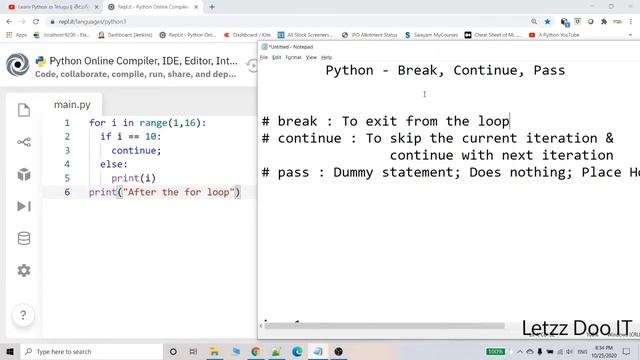Open Notepad's Format menu
Image resolution: width=640 pixels, height=360 pixels.
(293, 58)
